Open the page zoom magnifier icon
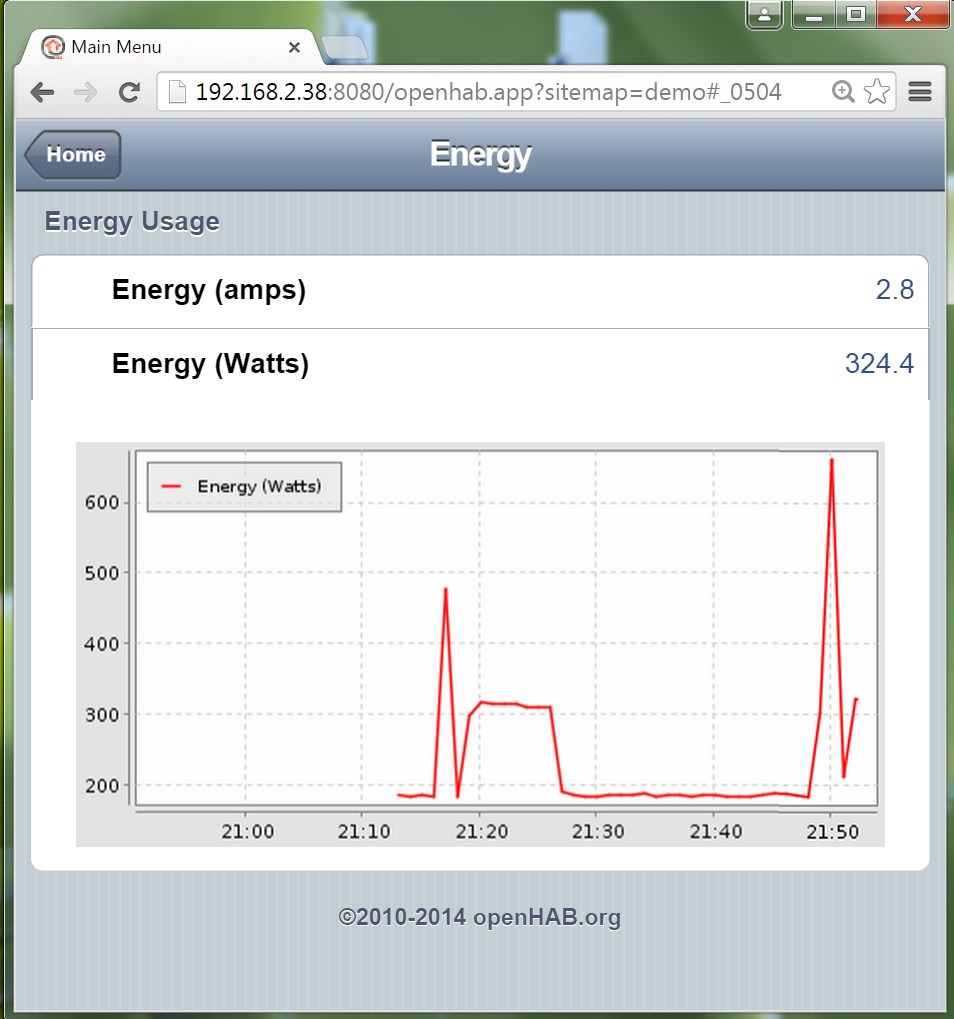Image resolution: width=954 pixels, height=1019 pixels. 843,91
